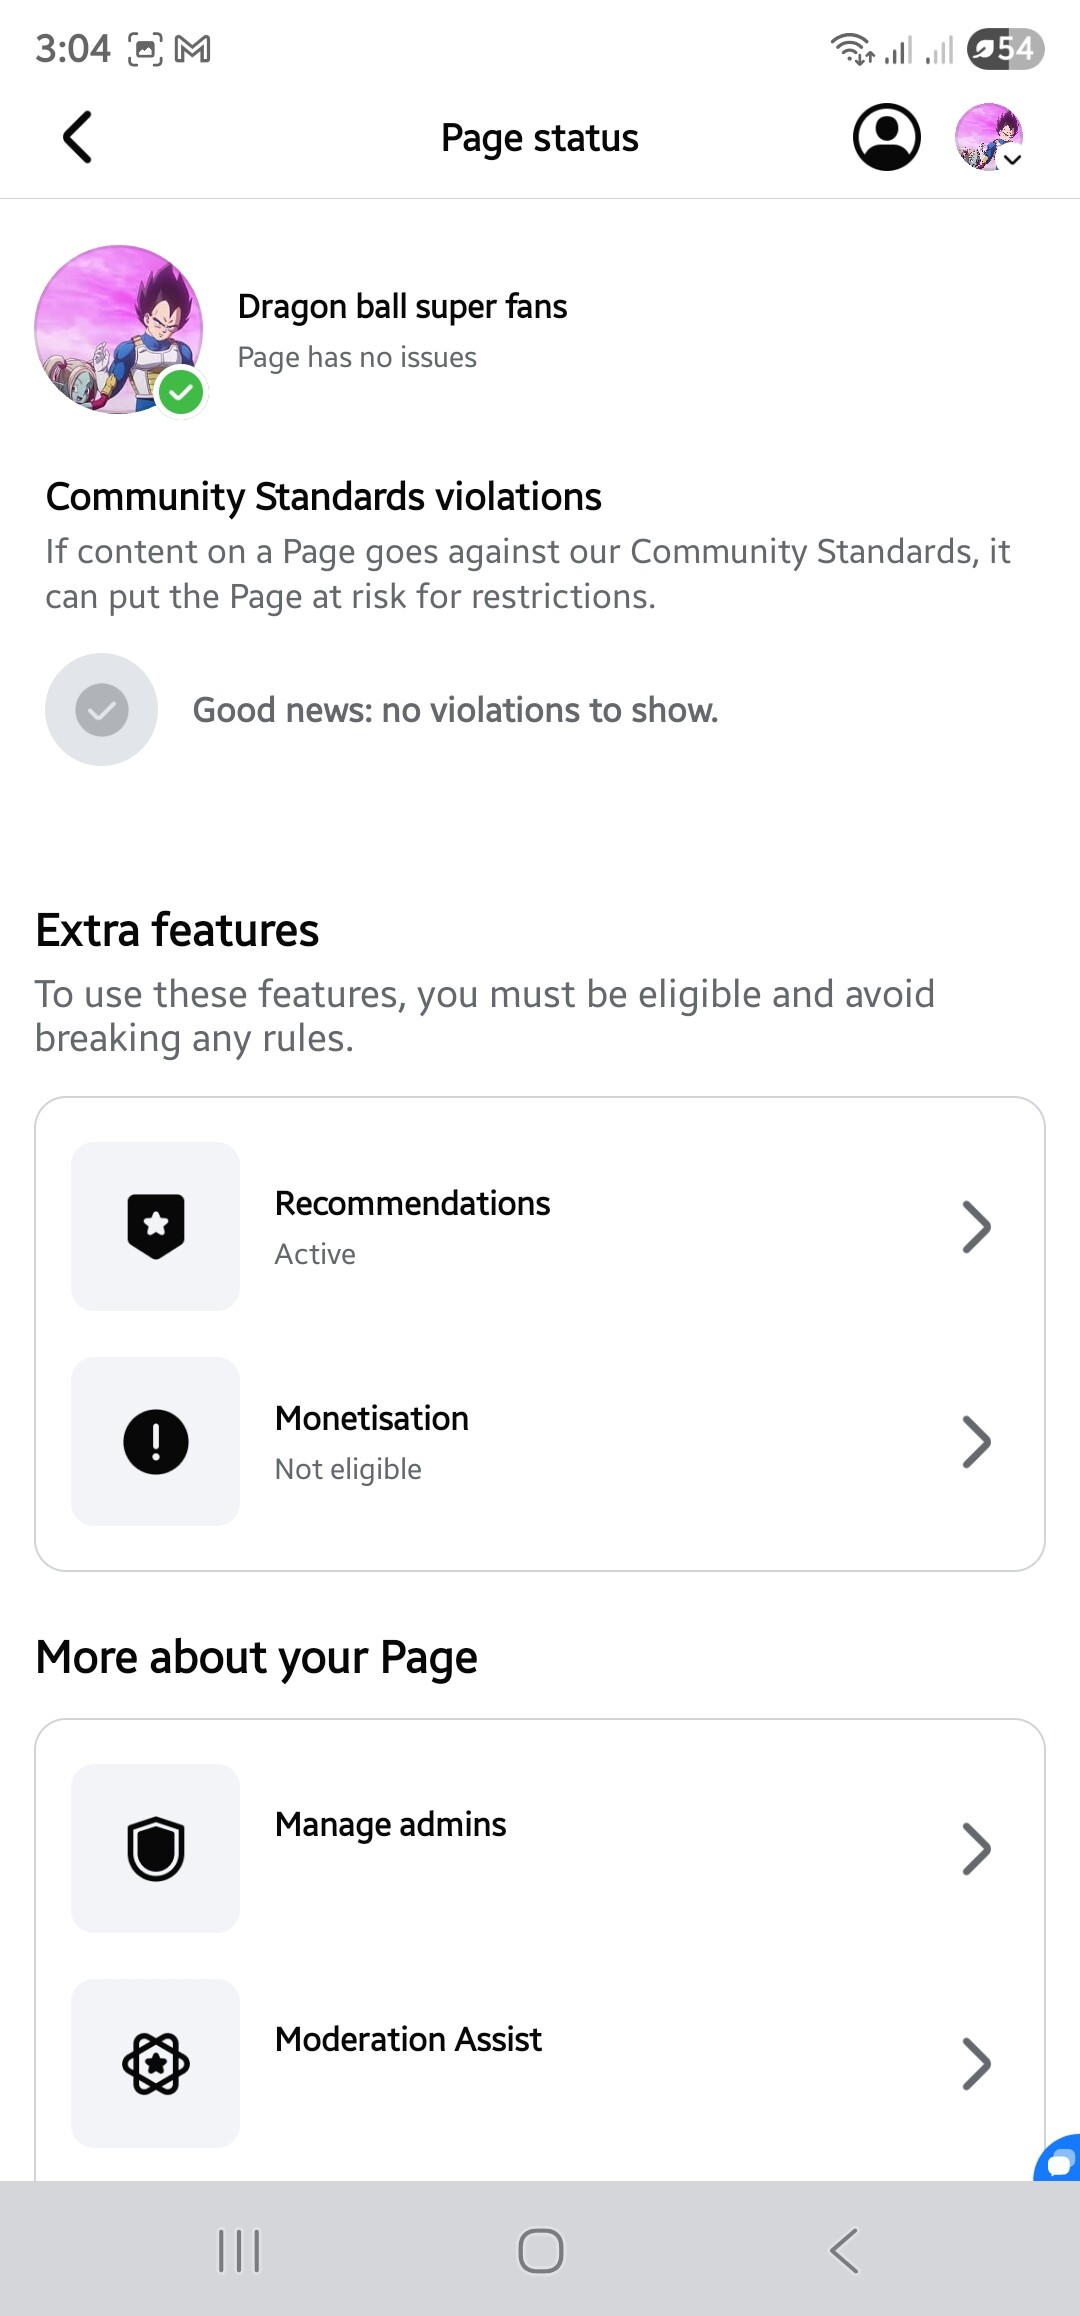Tap the blue chat bubble floating button
This screenshot has width=1080, height=2316.
pyautogui.click(x=1059, y=2160)
